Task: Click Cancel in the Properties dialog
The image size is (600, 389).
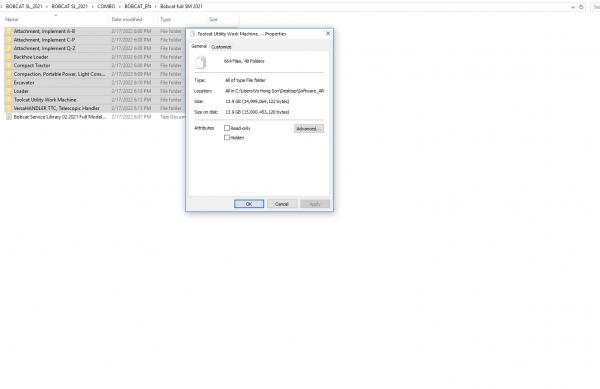Action: (282, 204)
